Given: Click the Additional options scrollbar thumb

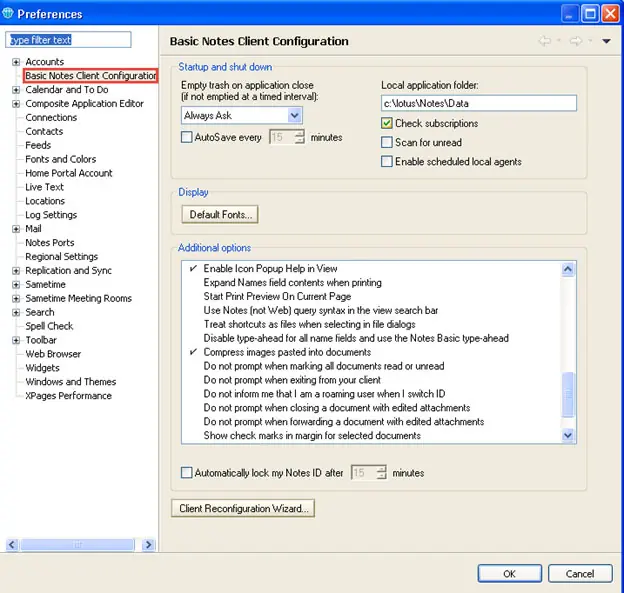Looking at the screenshot, I should (x=568, y=394).
